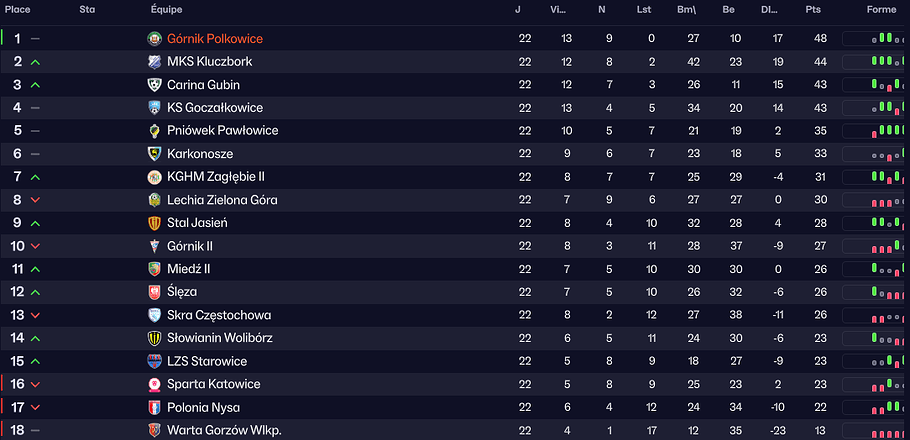Screen dimensions: 910x440
Task: Open the Warta Gorzów Wlkp. team link
Action: pos(224,430)
